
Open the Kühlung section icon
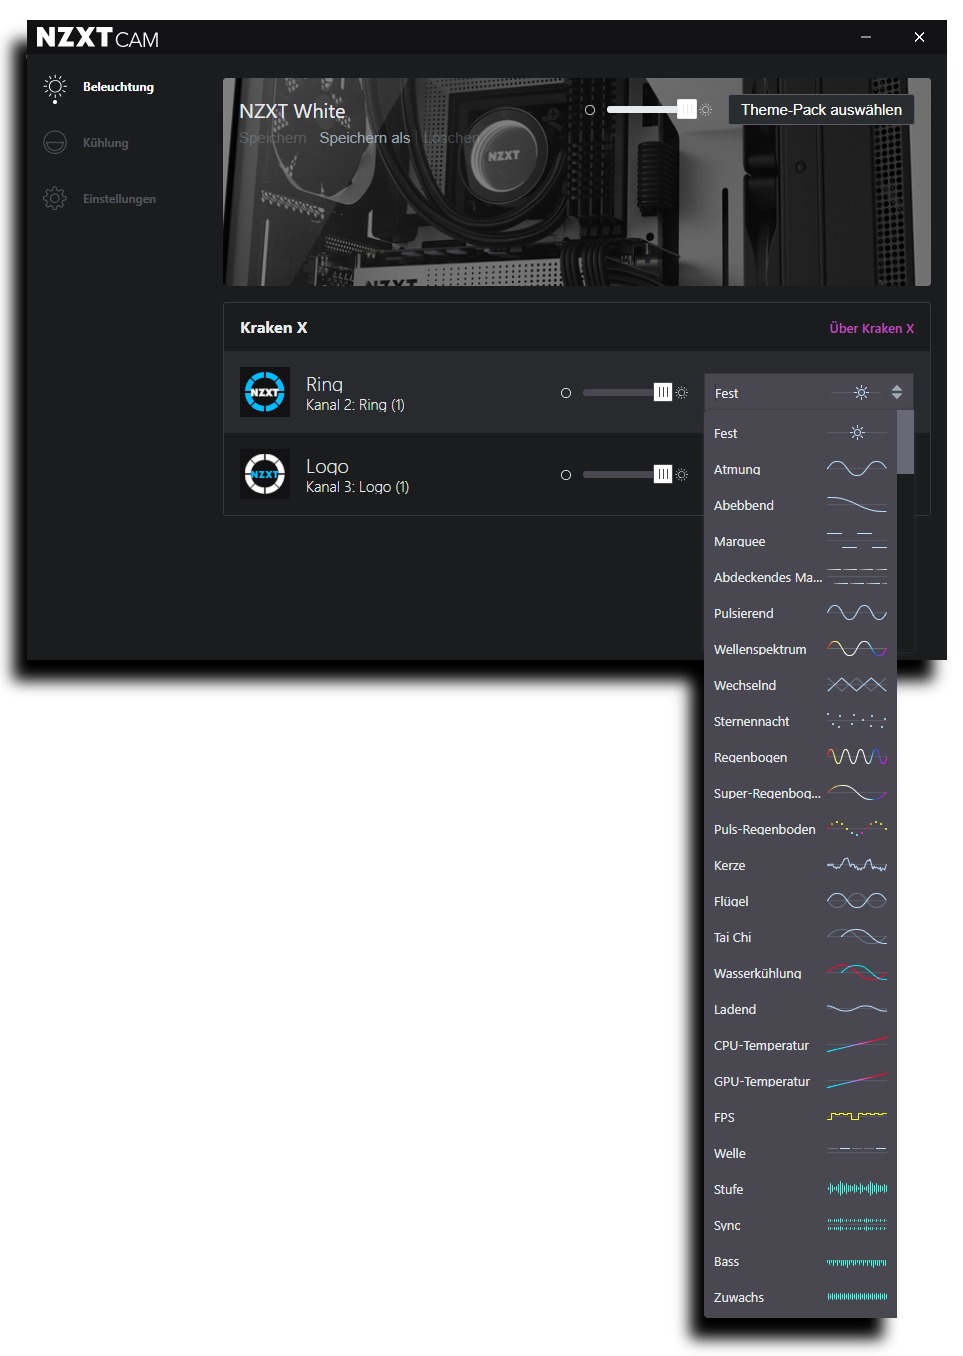(x=55, y=142)
